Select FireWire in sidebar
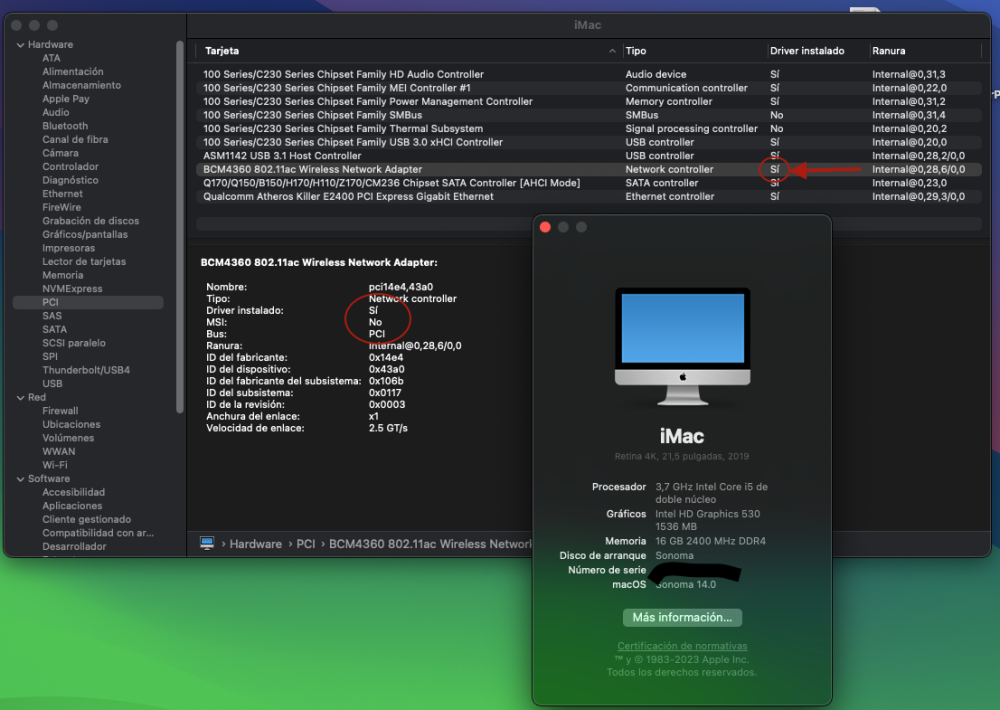 point(62,207)
